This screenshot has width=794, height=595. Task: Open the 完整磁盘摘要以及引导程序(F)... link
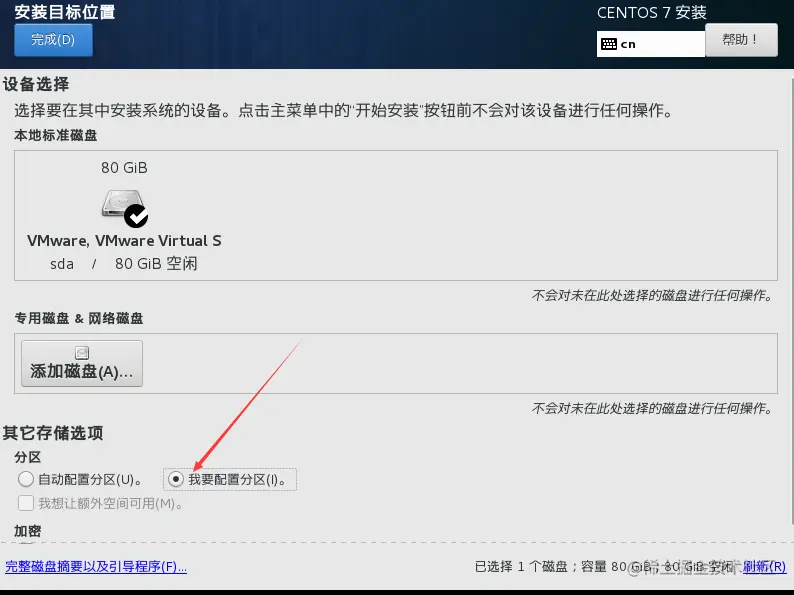tap(96, 567)
